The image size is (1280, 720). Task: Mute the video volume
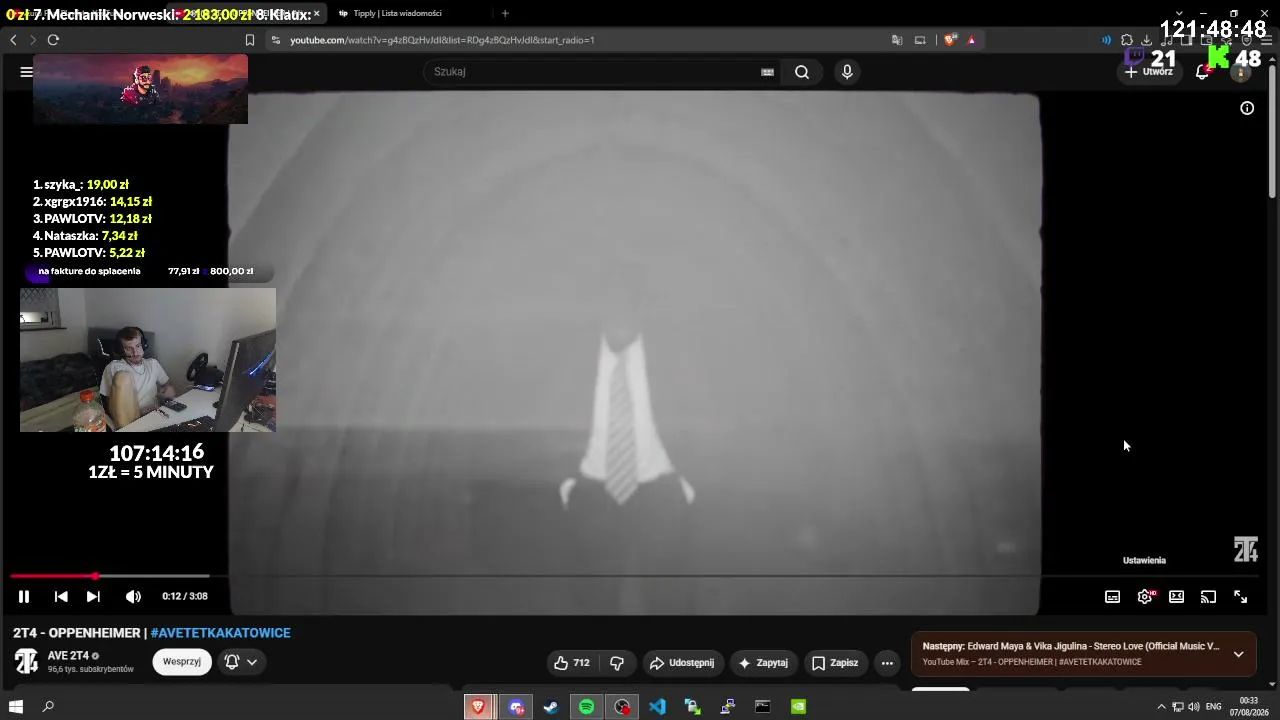133,597
